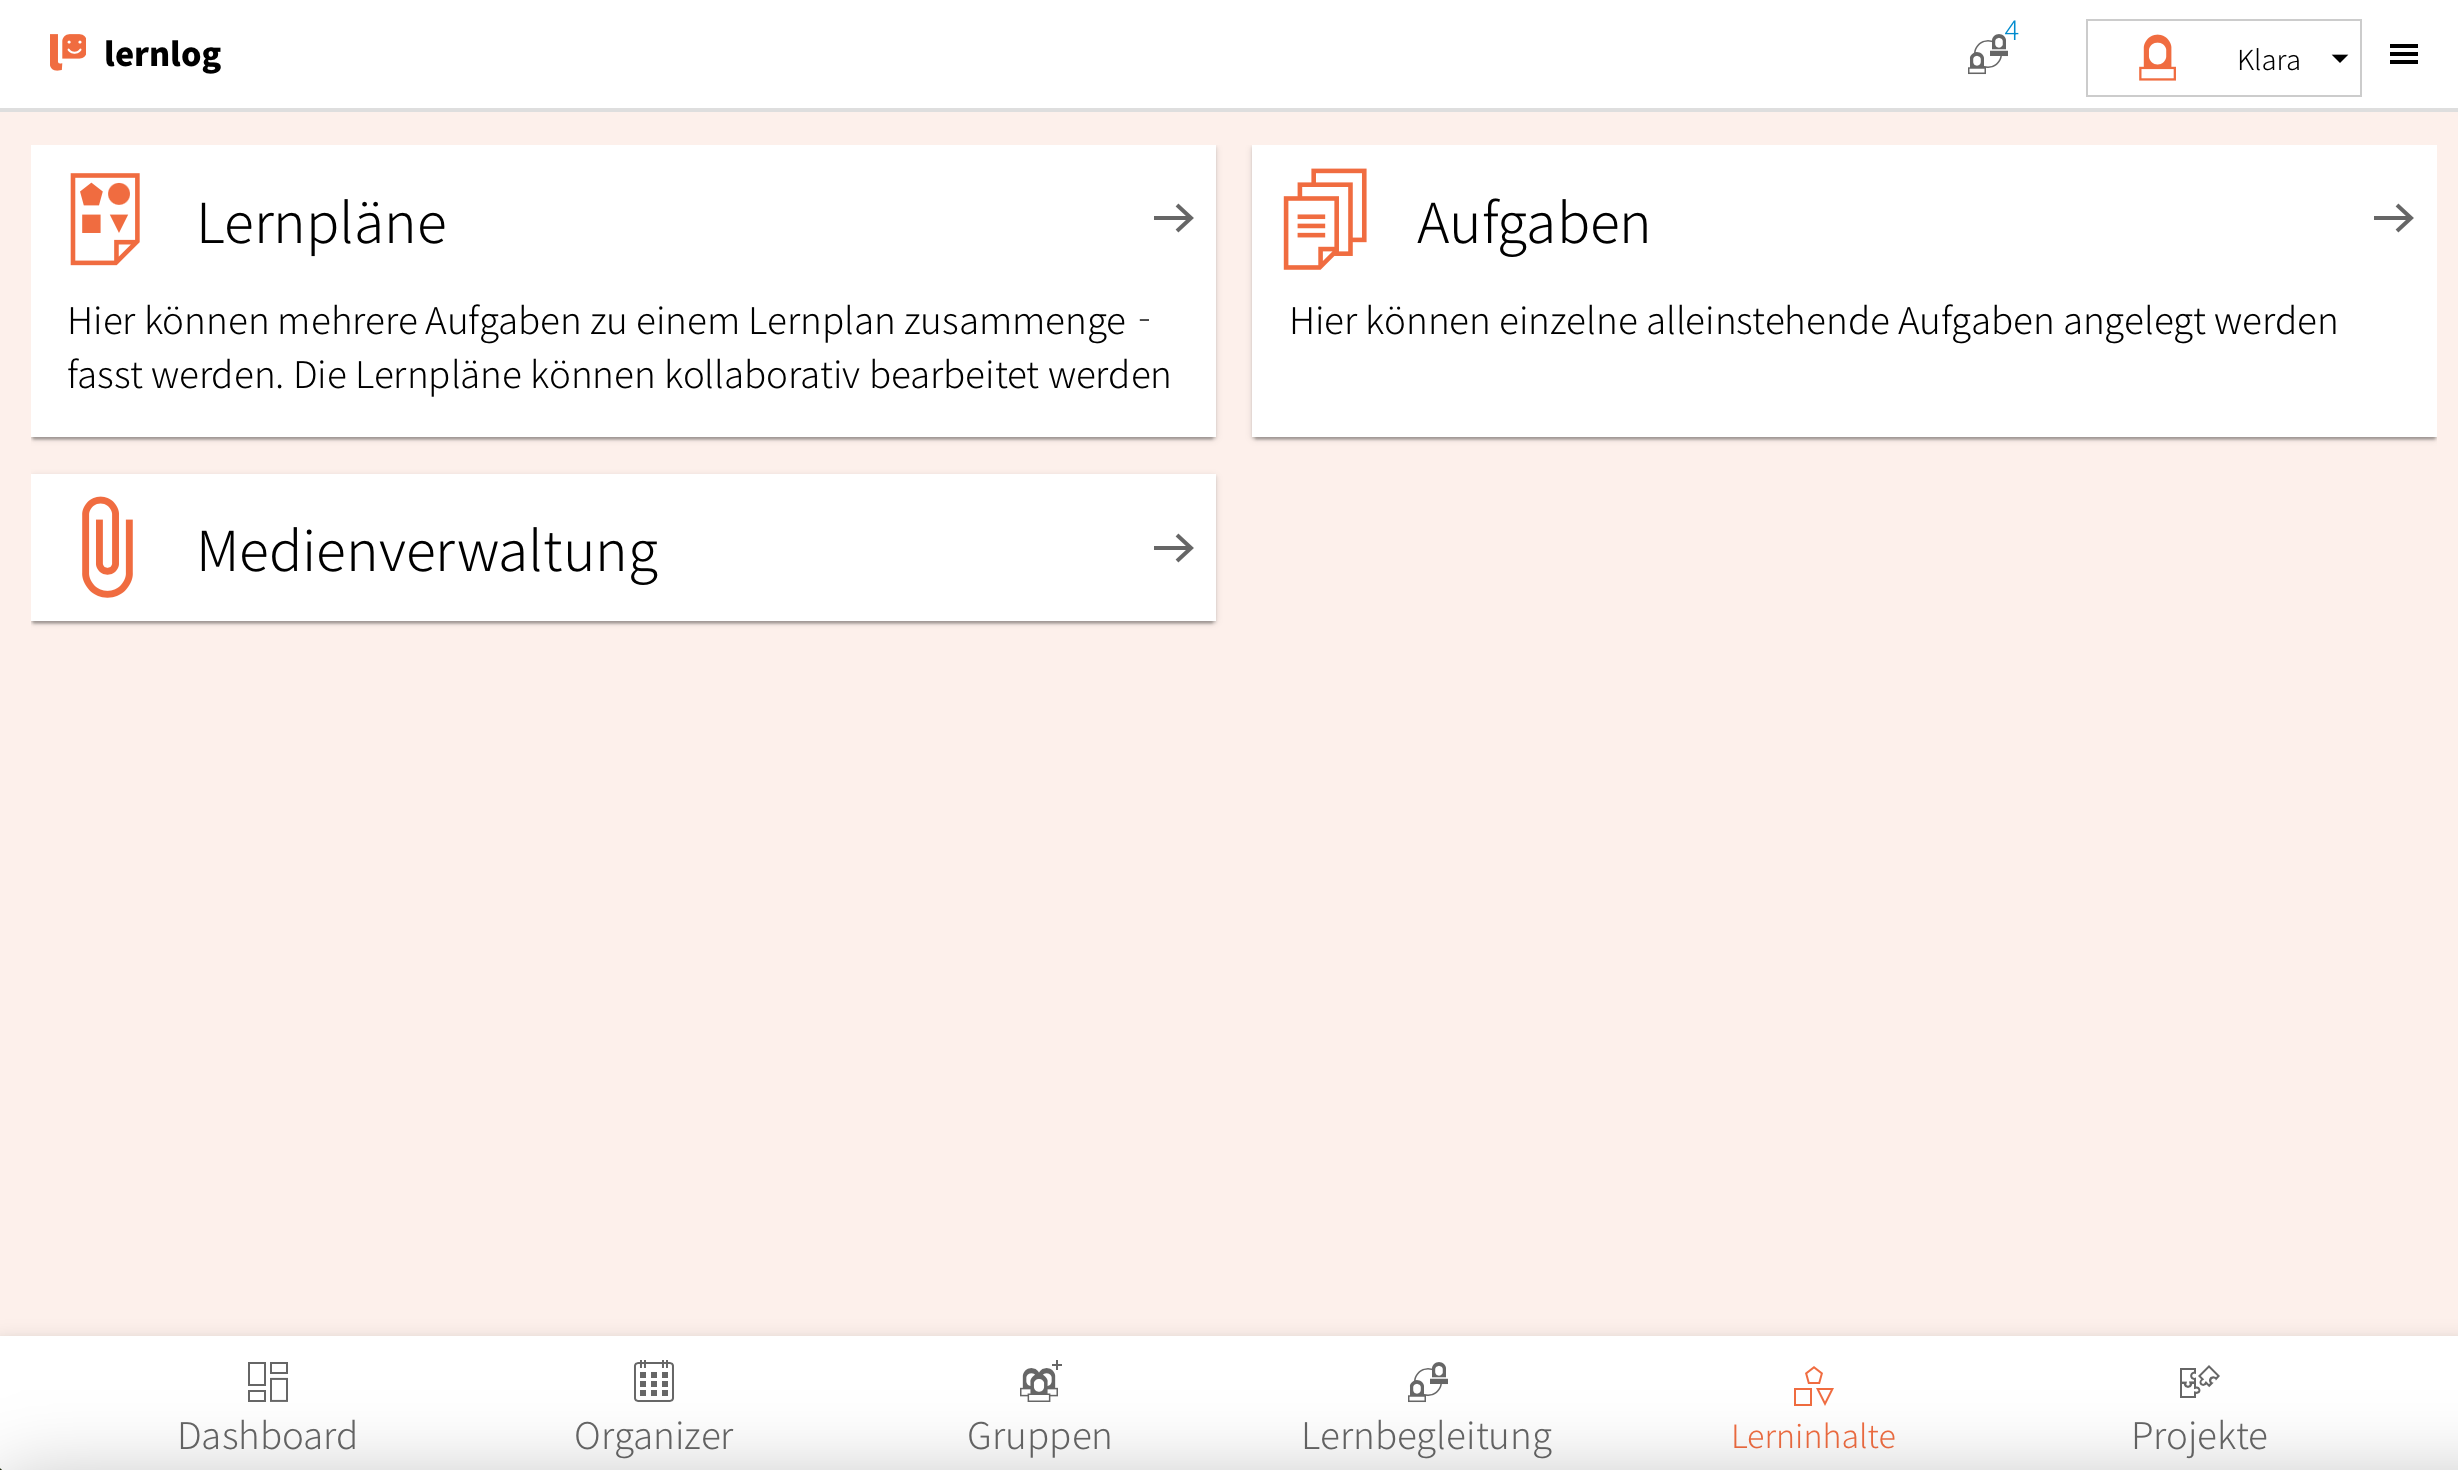Expand the Klara user dropdown arrow
2458x1470 pixels.
pos(2339,59)
